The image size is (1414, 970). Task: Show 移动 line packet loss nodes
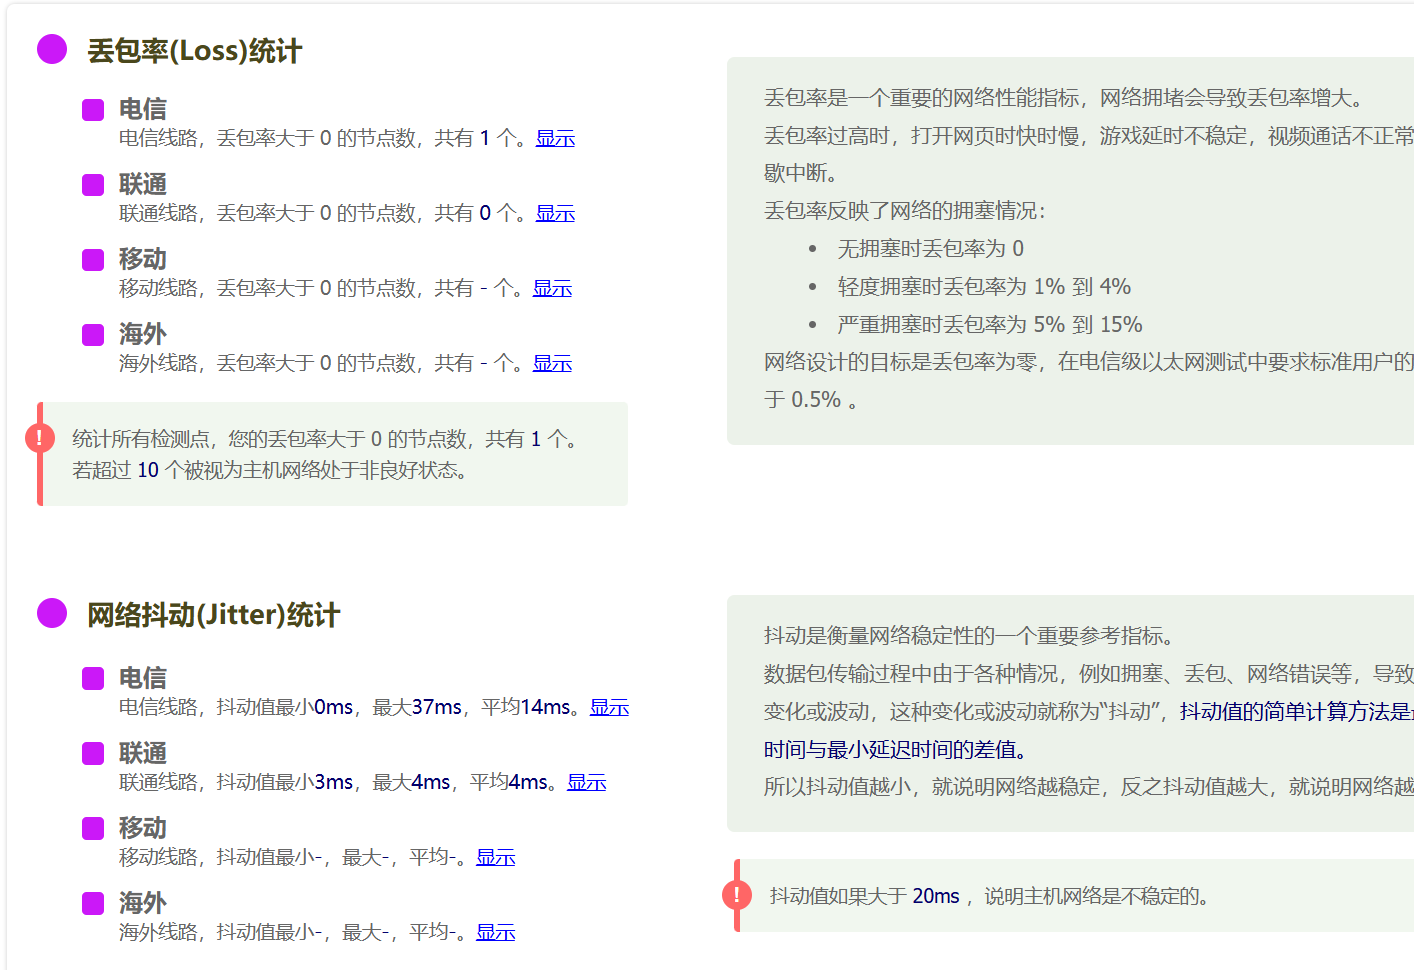[552, 288]
